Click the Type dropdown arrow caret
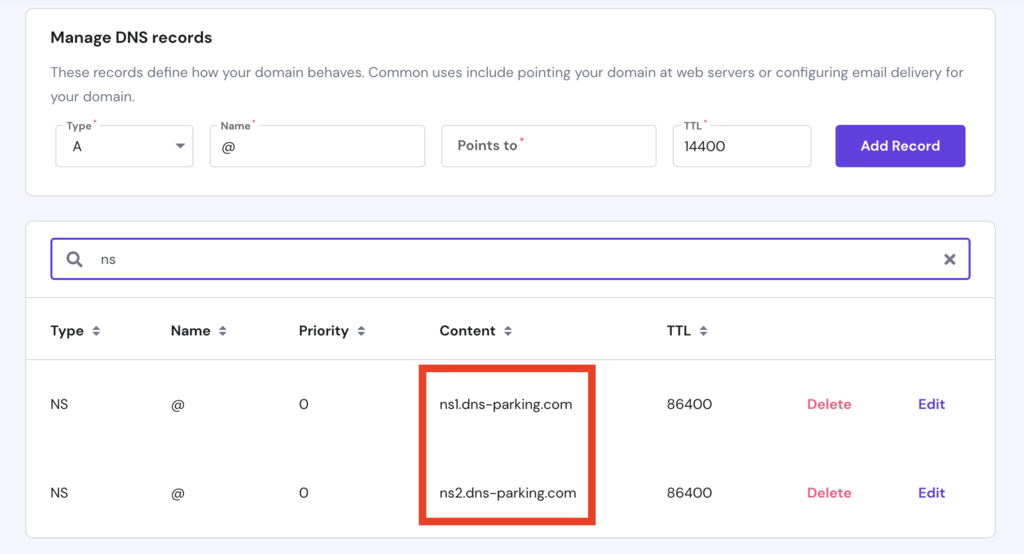Viewport: 1024px width, 554px height. click(180, 146)
